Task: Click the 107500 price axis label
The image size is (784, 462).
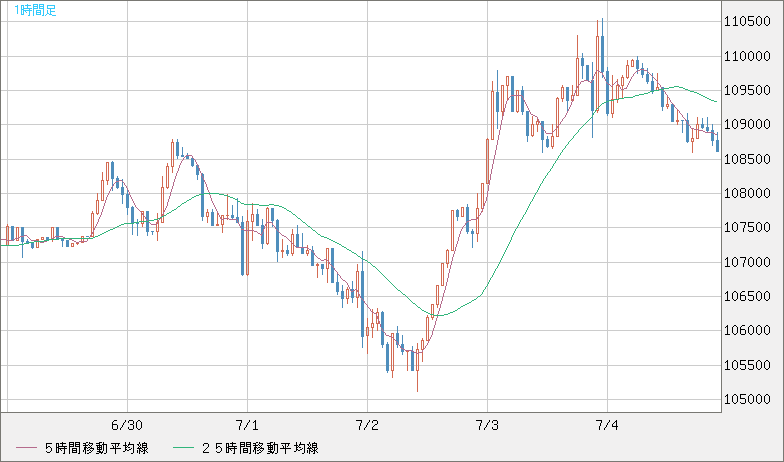Action: [747, 228]
